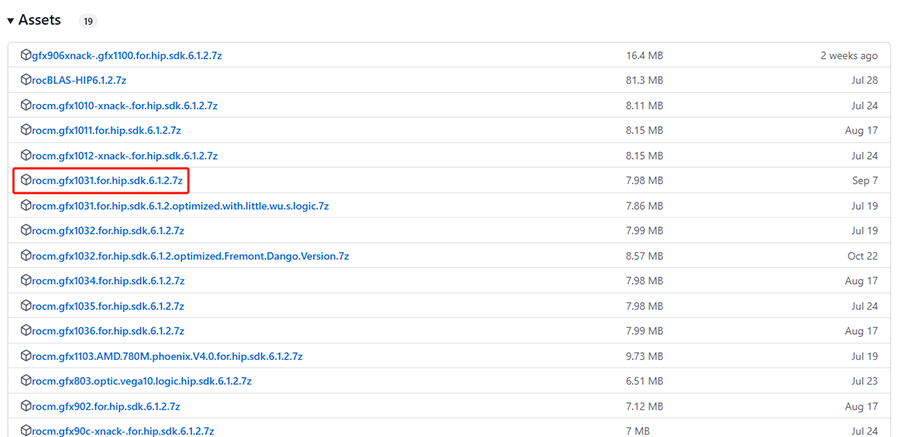Download rocm.gfx1035.for.hip.sdk.6.1.2.7z
This screenshot has height=437, width=900.
[108, 306]
